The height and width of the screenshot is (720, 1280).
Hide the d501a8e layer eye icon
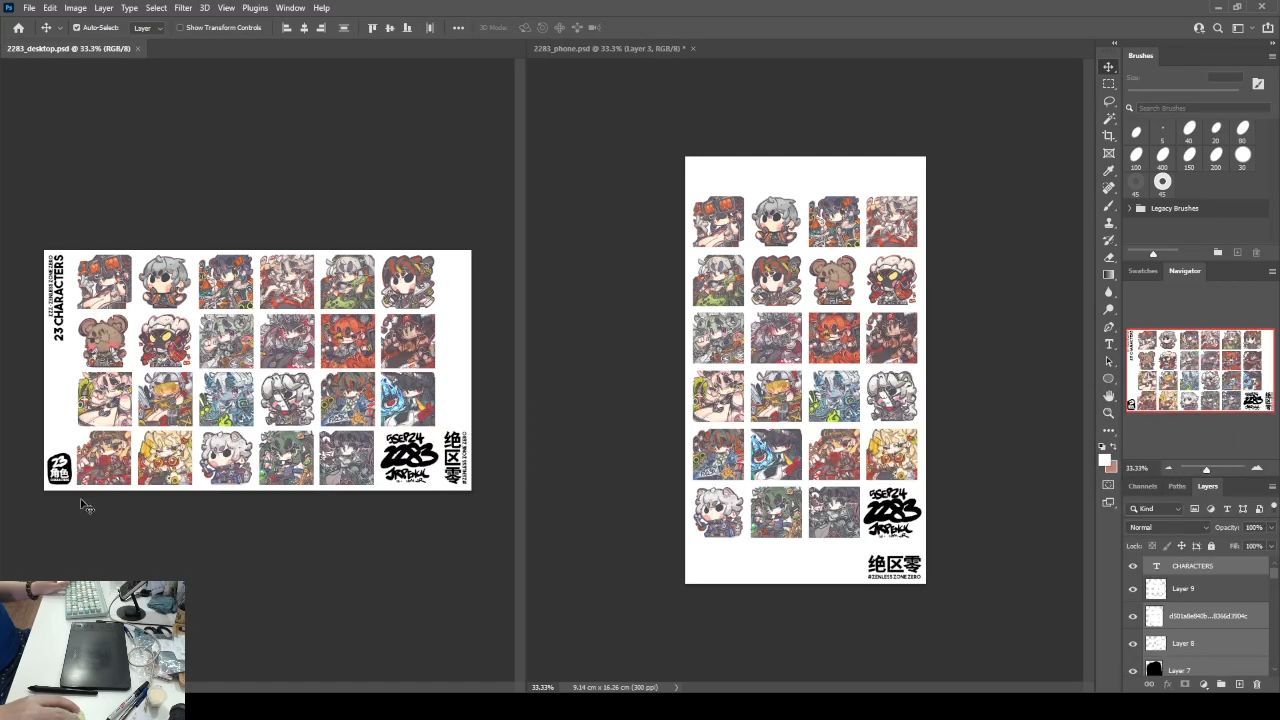(1133, 616)
